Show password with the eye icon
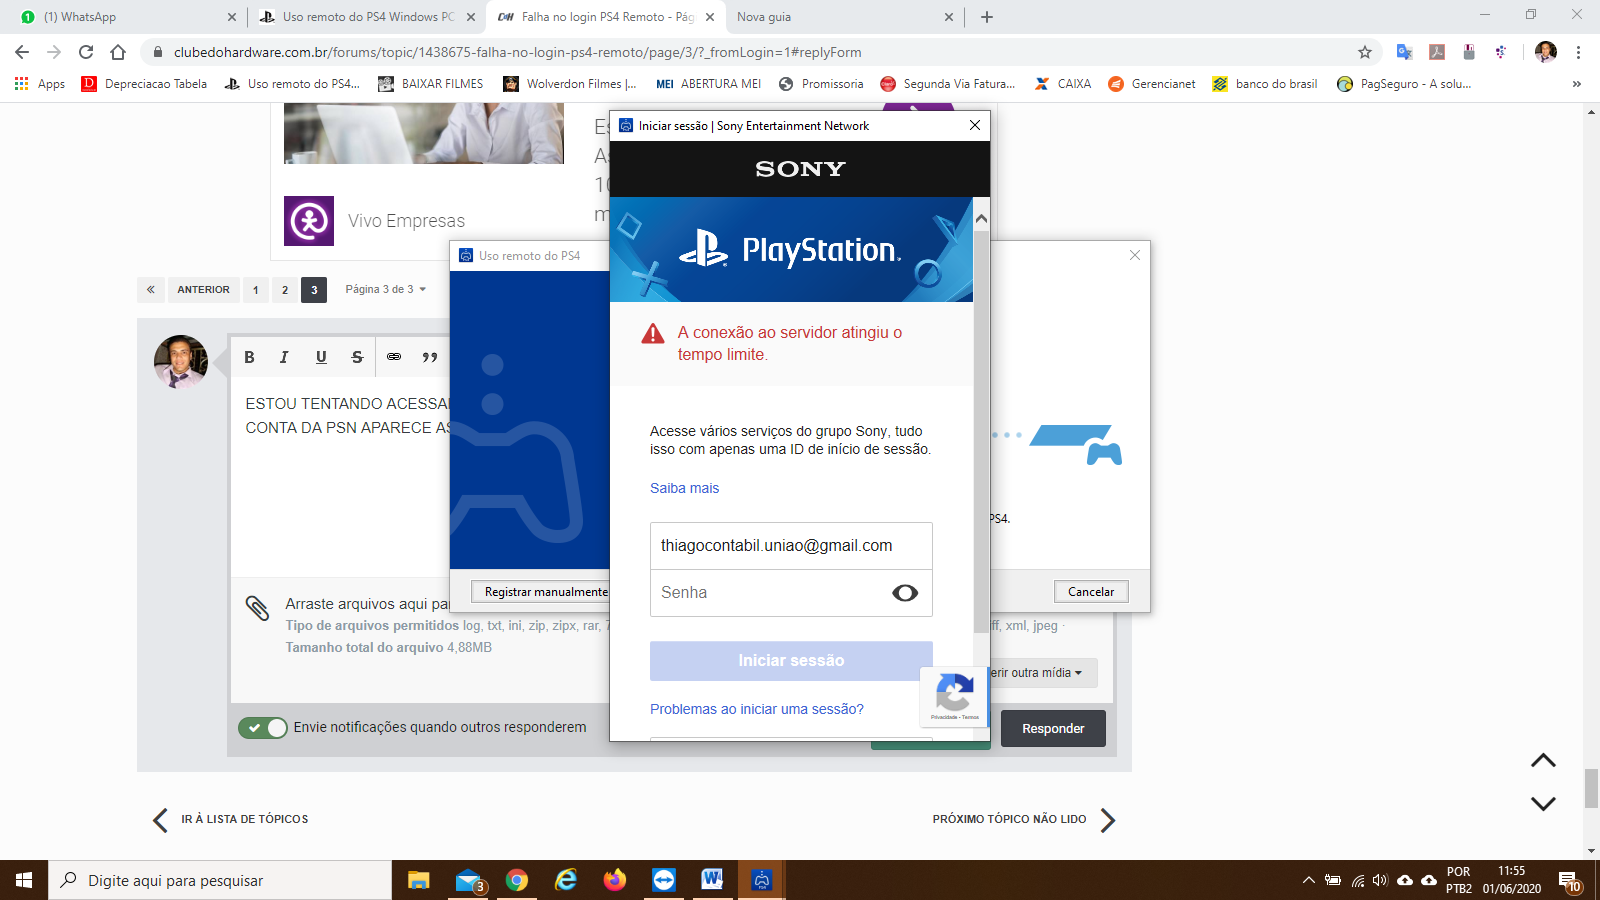1600x900 pixels. pyautogui.click(x=905, y=593)
